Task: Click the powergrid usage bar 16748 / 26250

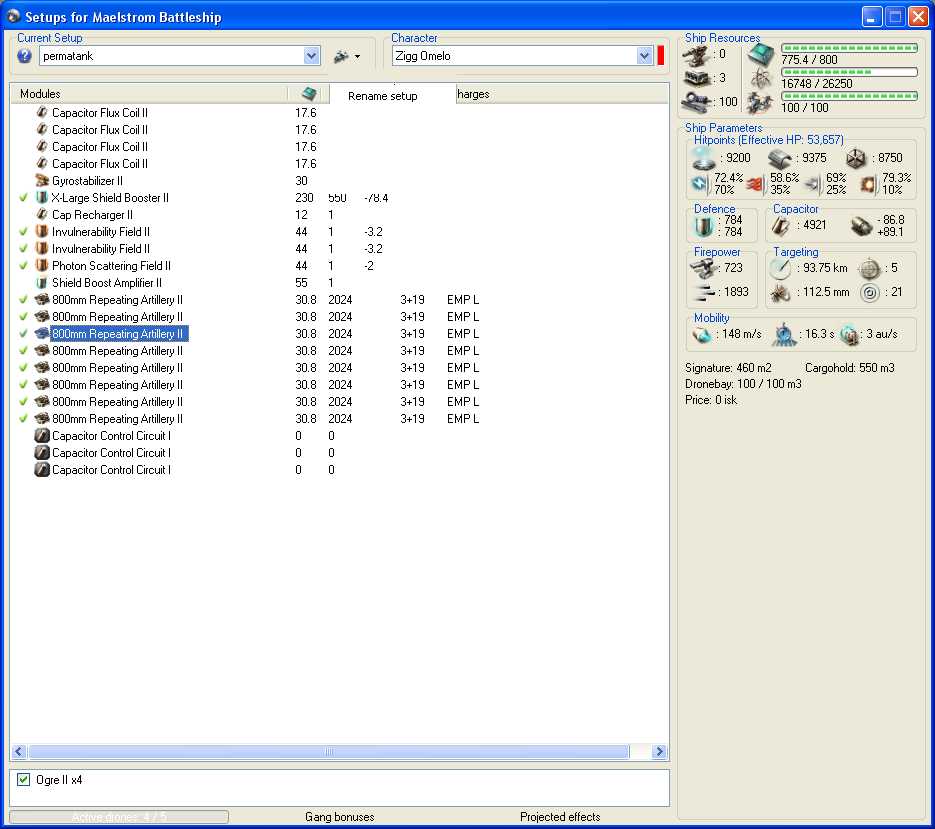Action: click(x=849, y=72)
